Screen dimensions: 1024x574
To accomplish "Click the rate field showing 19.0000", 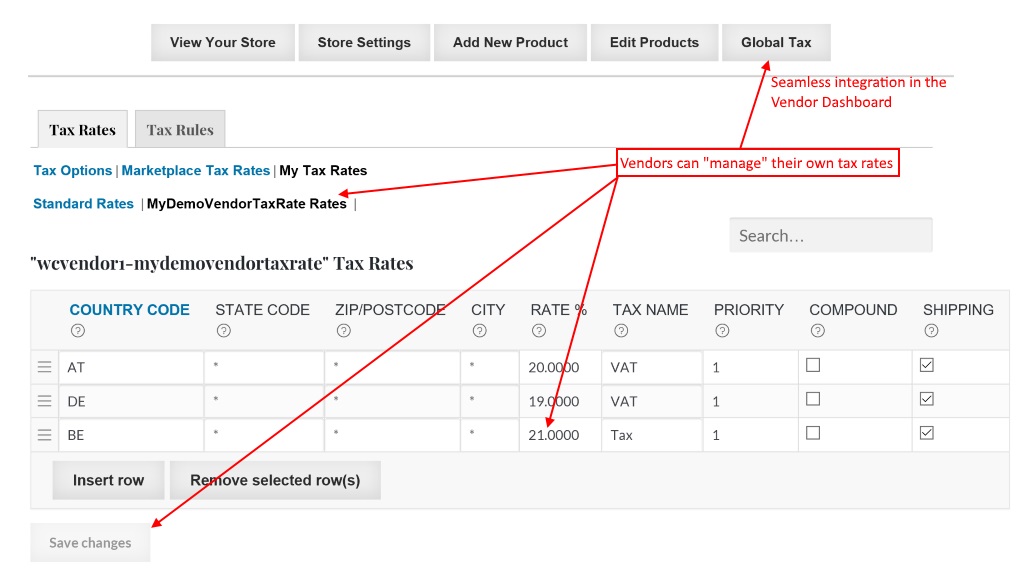I will point(559,401).
